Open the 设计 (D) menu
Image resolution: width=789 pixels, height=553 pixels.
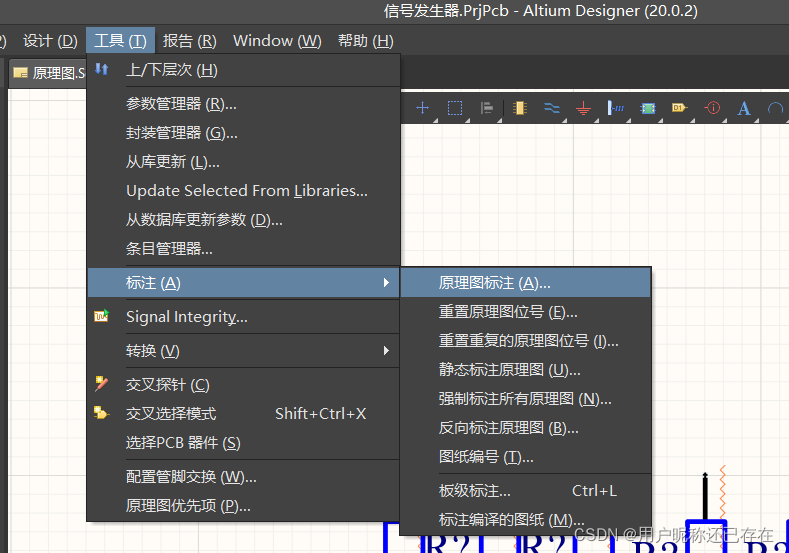click(50, 41)
